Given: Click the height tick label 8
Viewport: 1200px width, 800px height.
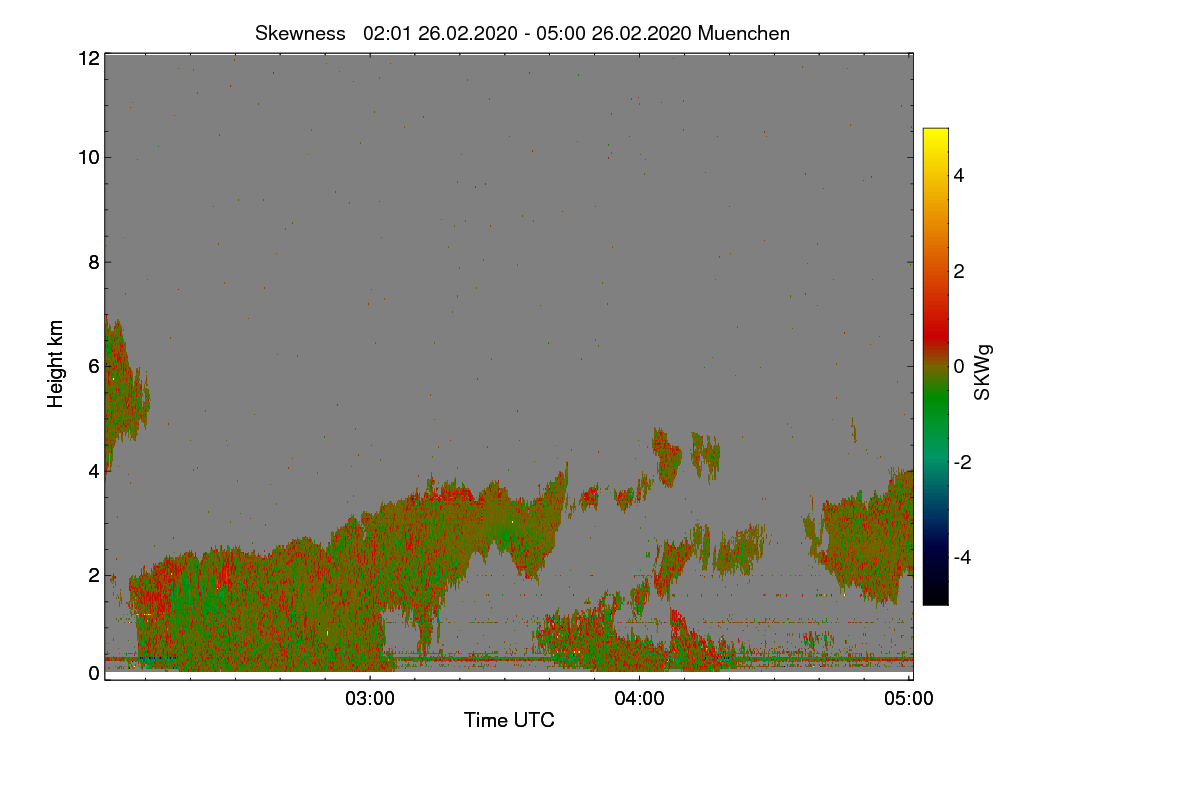Looking at the screenshot, I should (x=94, y=262).
